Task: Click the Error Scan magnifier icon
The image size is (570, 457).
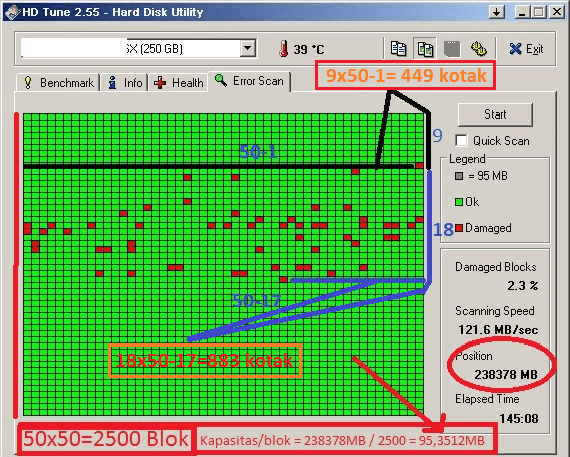Action: click(x=221, y=80)
